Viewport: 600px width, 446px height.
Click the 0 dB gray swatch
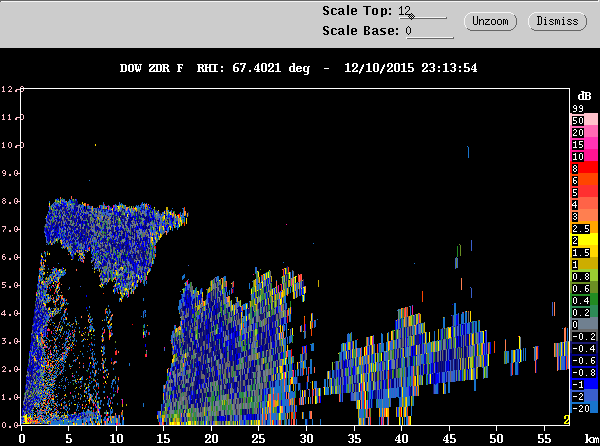(x=584, y=325)
